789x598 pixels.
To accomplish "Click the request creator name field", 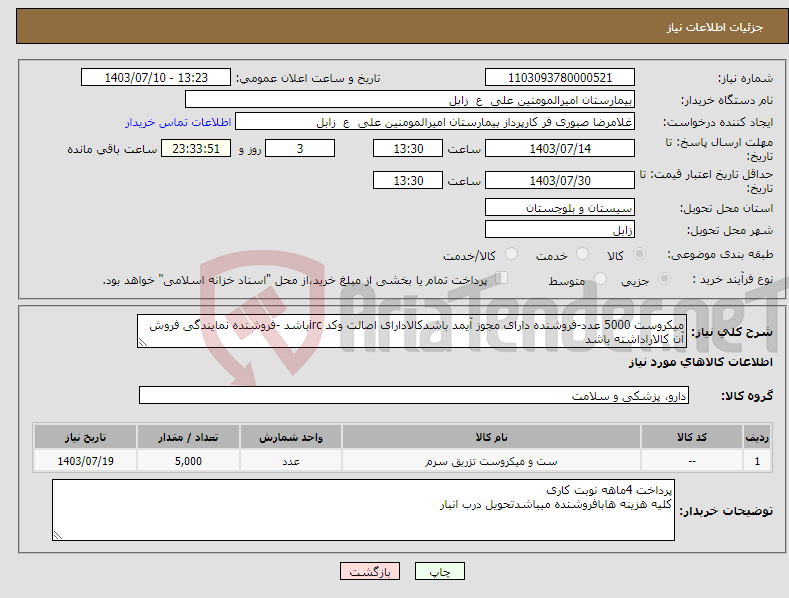I will tap(435, 122).
